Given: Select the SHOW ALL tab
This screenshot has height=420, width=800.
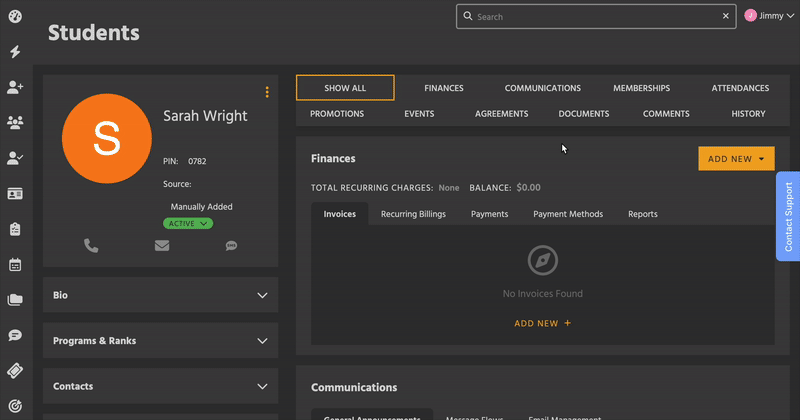Looking at the screenshot, I should (x=345, y=88).
